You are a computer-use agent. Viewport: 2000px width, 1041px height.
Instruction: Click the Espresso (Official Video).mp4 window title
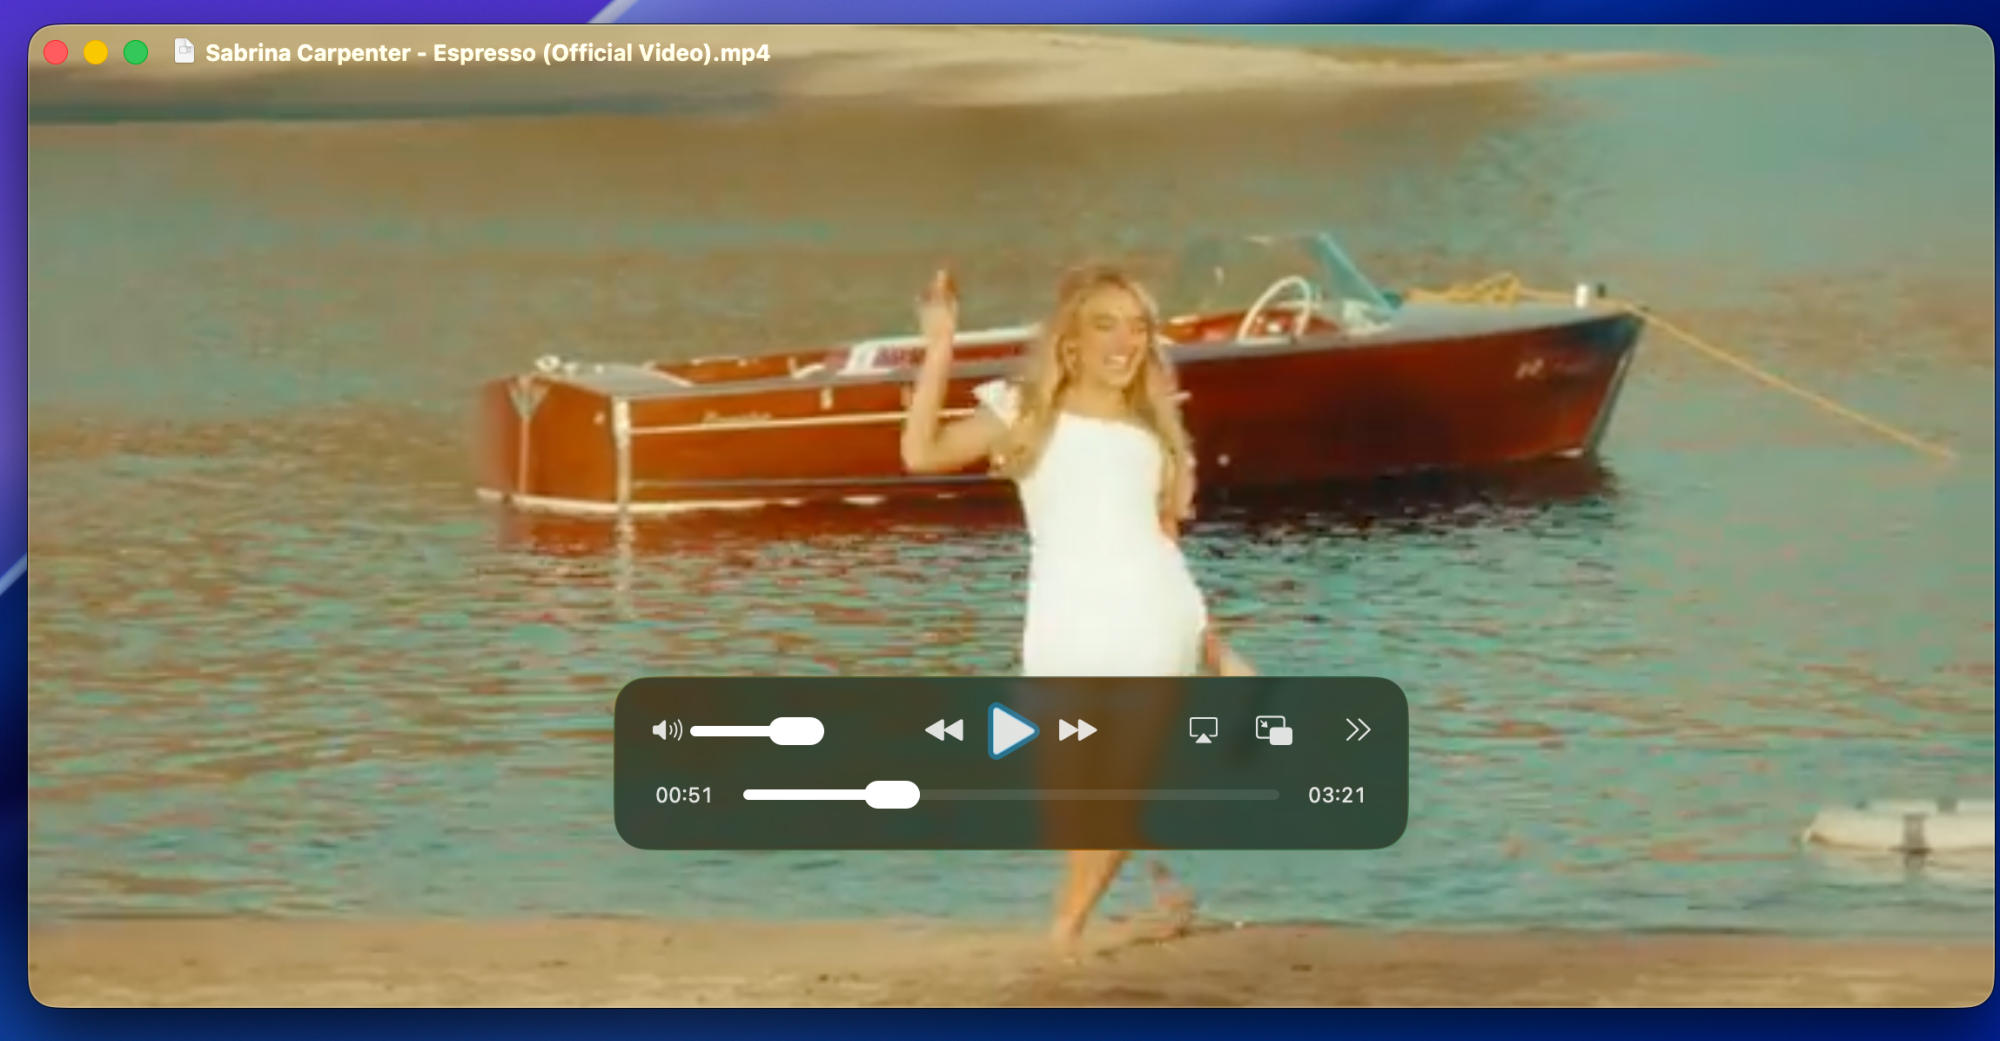(488, 53)
